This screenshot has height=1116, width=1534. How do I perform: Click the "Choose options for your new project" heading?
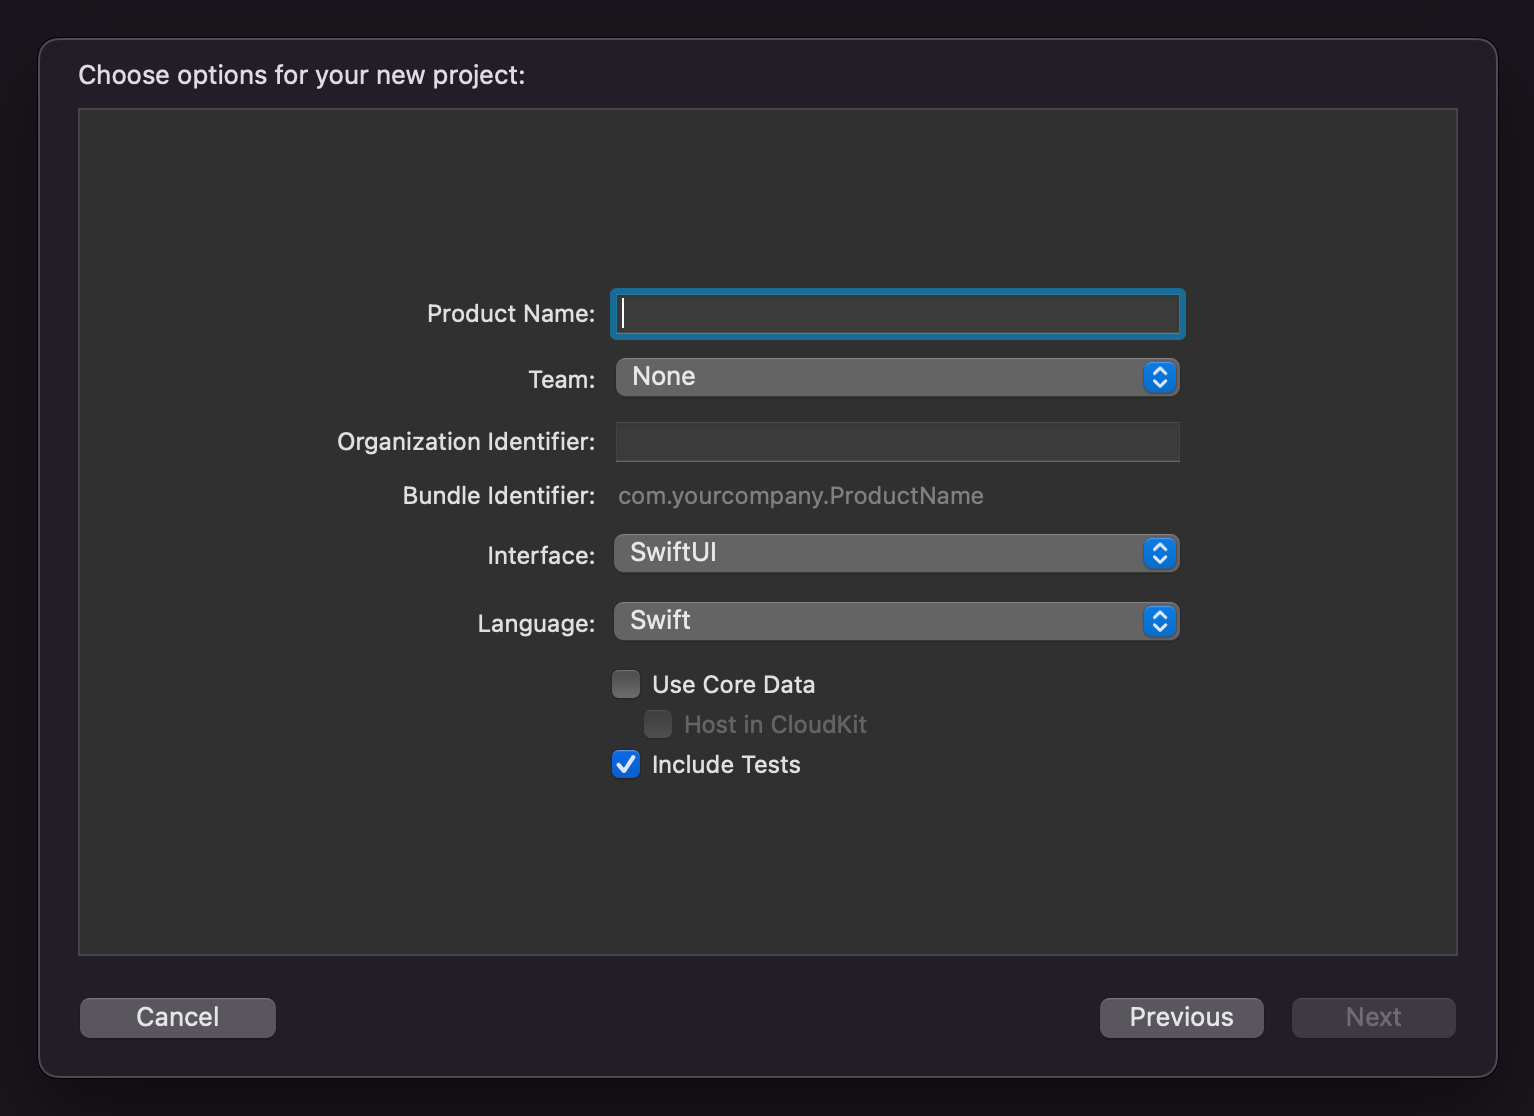(301, 75)
